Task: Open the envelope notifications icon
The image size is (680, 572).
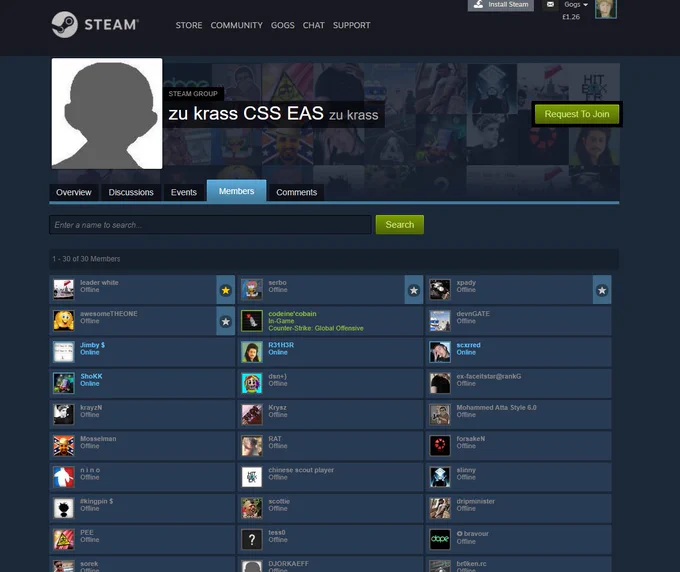Action: [x=550, y=4]
